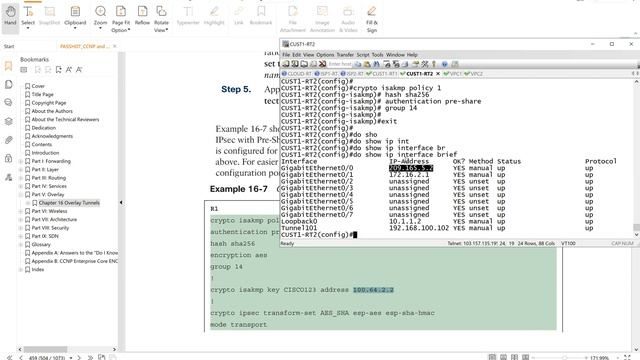Screen dimensions: 640x360
Task: Expand Part VI: Wireless bookmark
Action: coord(21,211)
